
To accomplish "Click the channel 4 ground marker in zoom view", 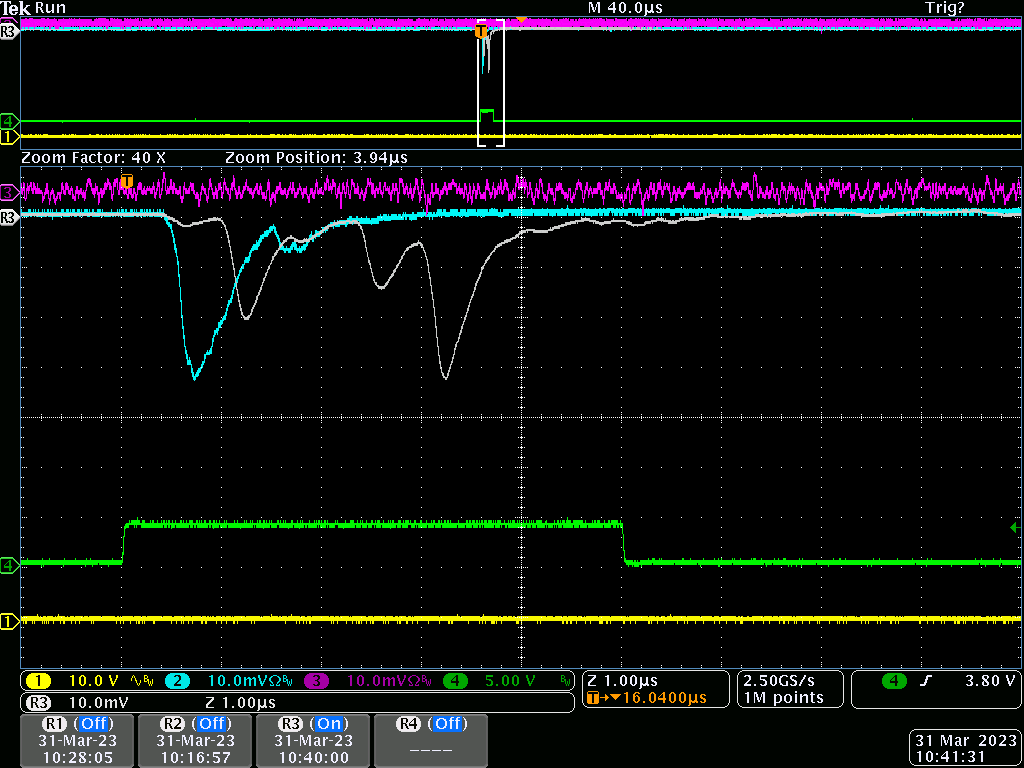I will point(10,565).
